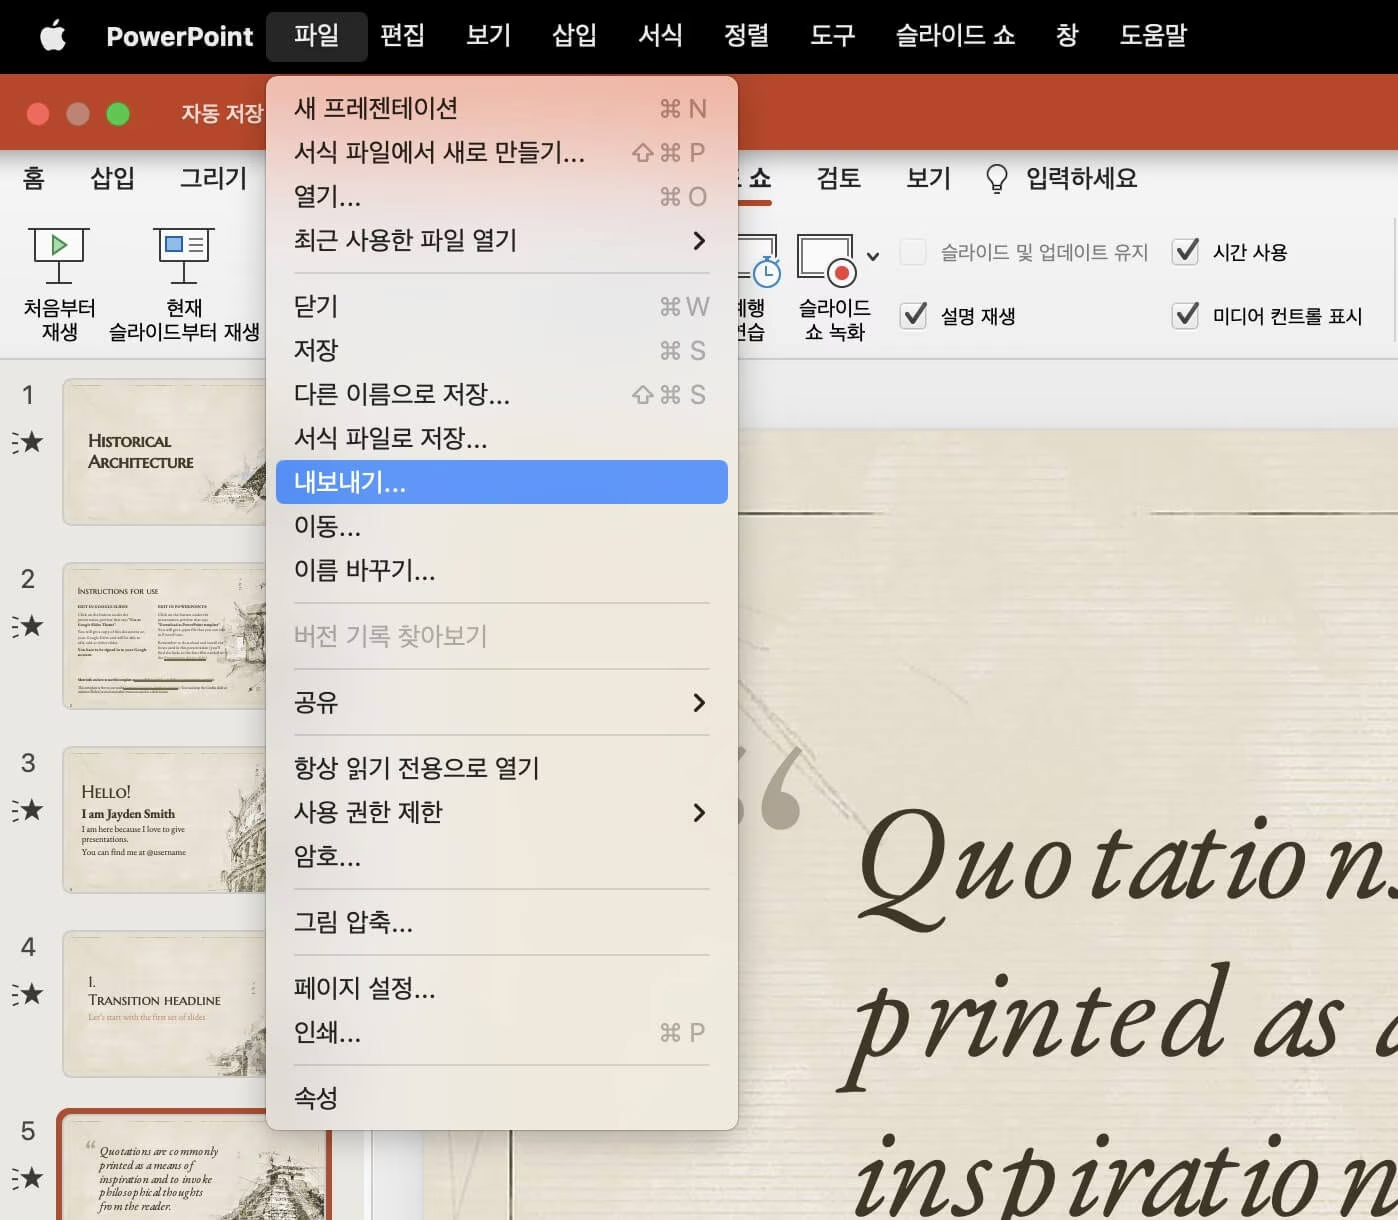This screenshot has width=1398, height=1220.
Task: Open the 편집 menu in menu bar
Action: [402, 36]
